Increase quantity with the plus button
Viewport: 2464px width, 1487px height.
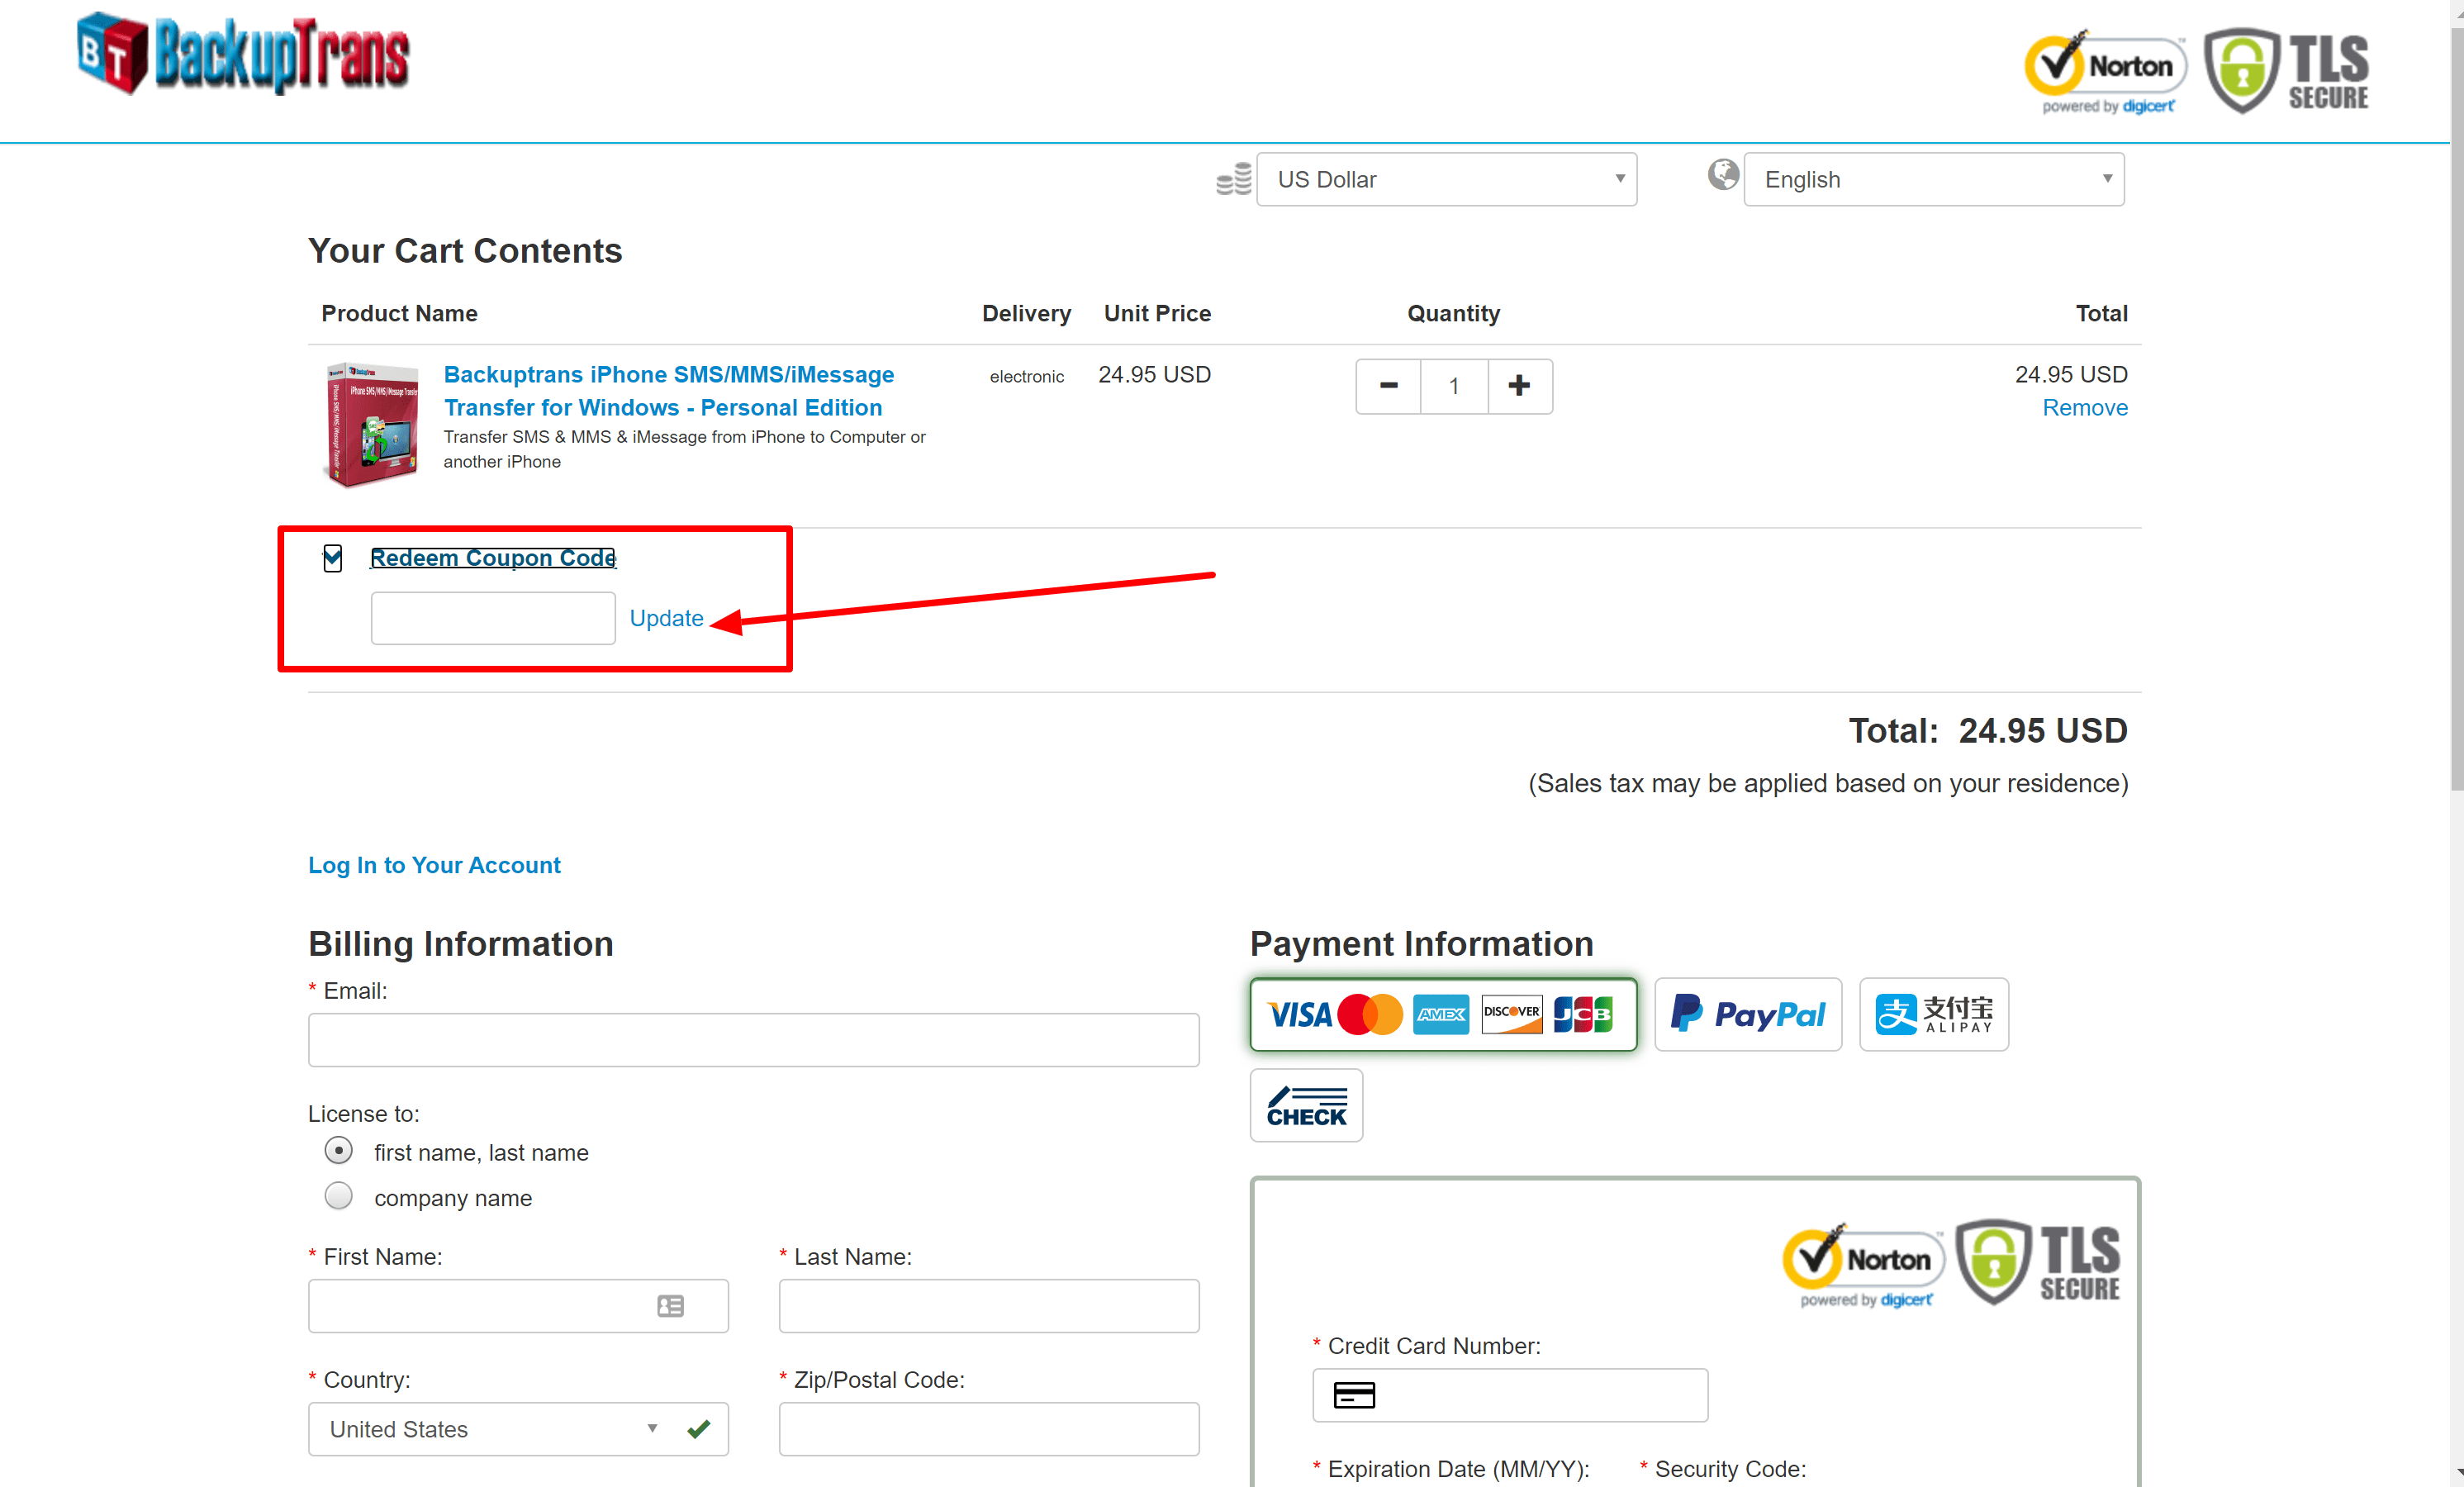click(1519, 386)
